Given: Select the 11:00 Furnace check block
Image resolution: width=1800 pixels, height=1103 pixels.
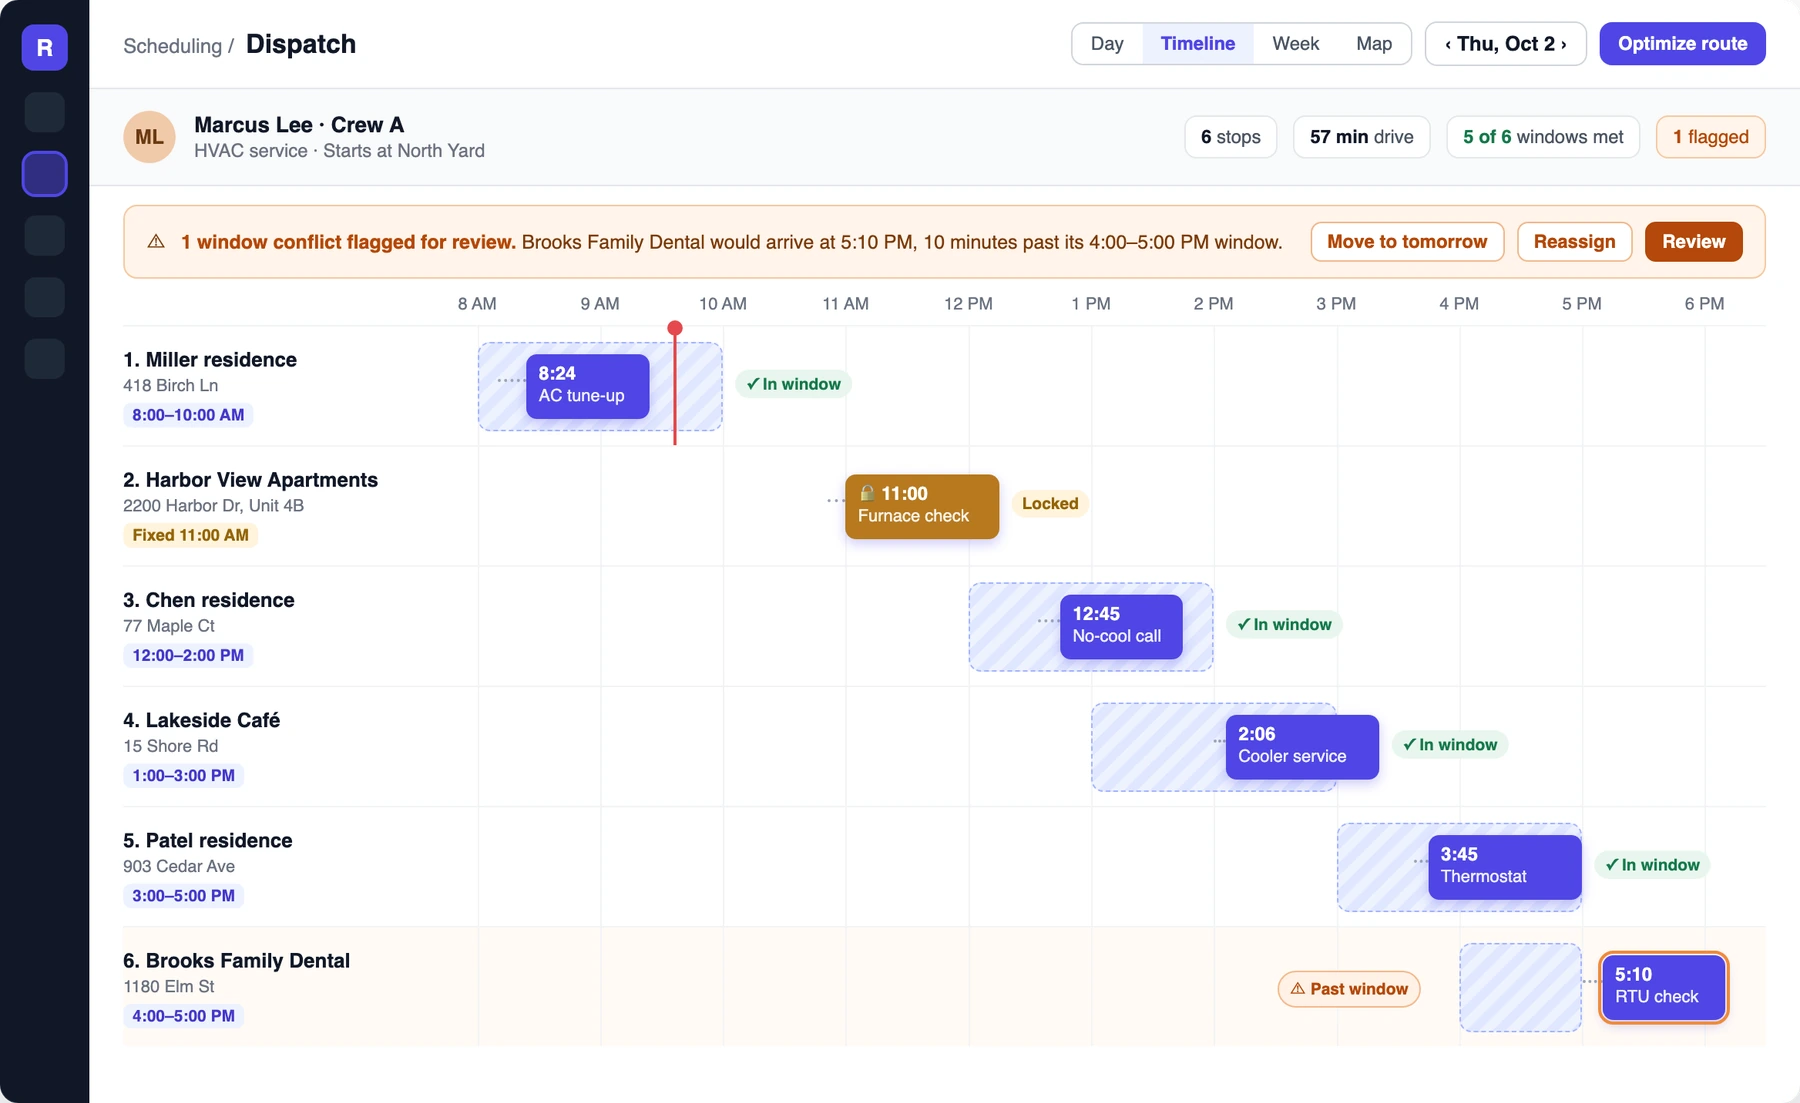Looking at the screenshot, I should click(921, 506).
